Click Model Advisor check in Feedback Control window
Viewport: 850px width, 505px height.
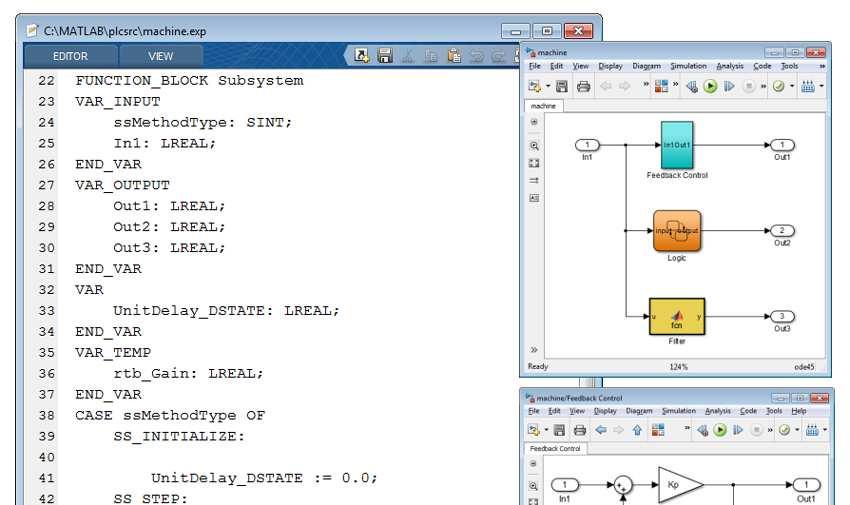784,430
